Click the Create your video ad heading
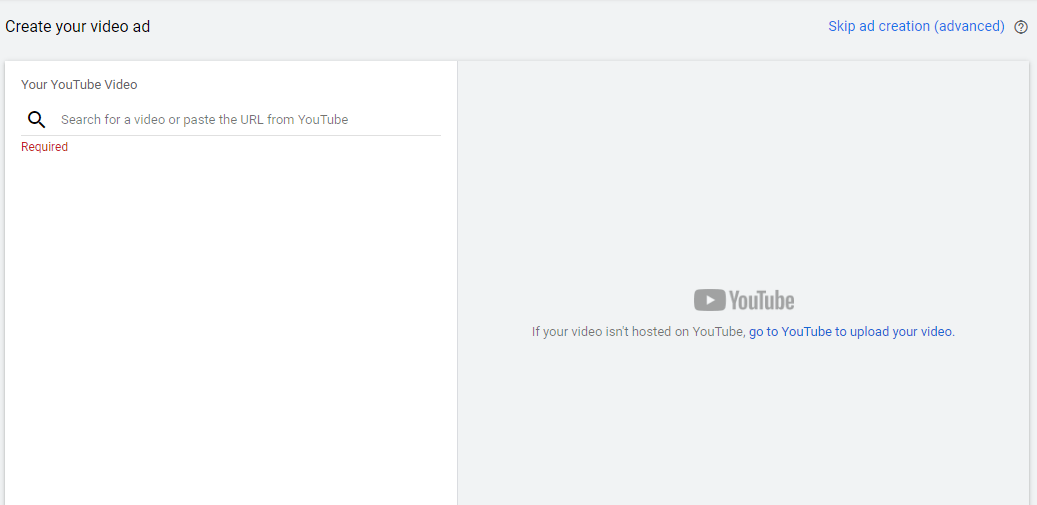This screenshot has width=1037, height=505. click(78, 27)
